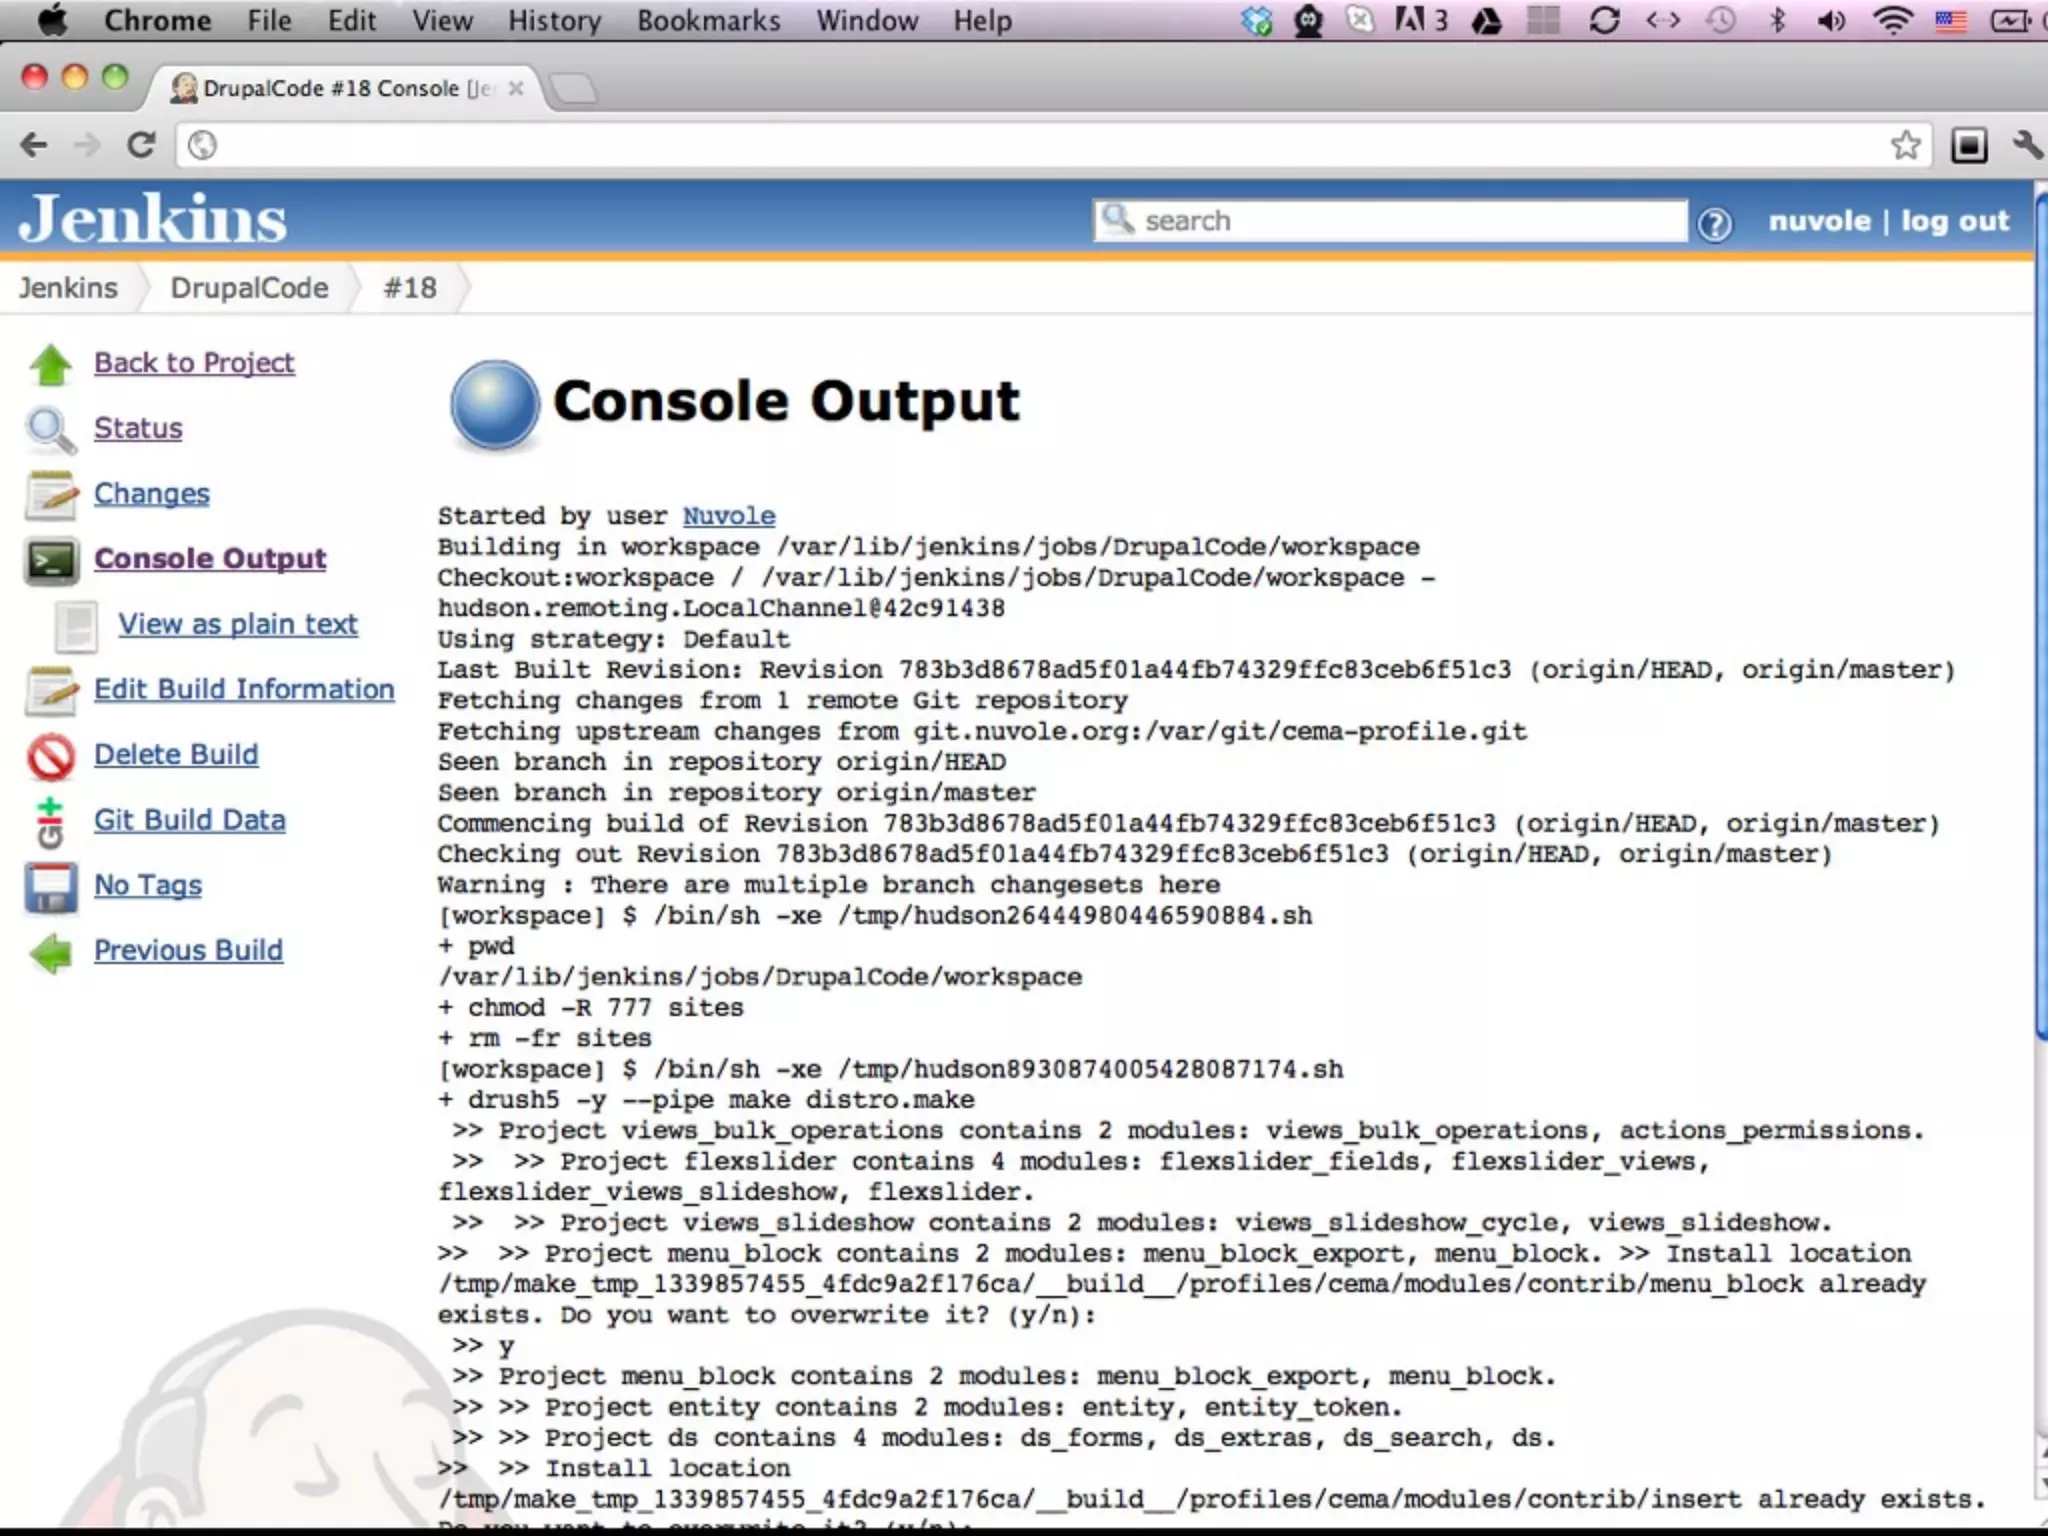Click the green Previous Build arrow icon
2048x1536 pixels.
pos(50,952)
